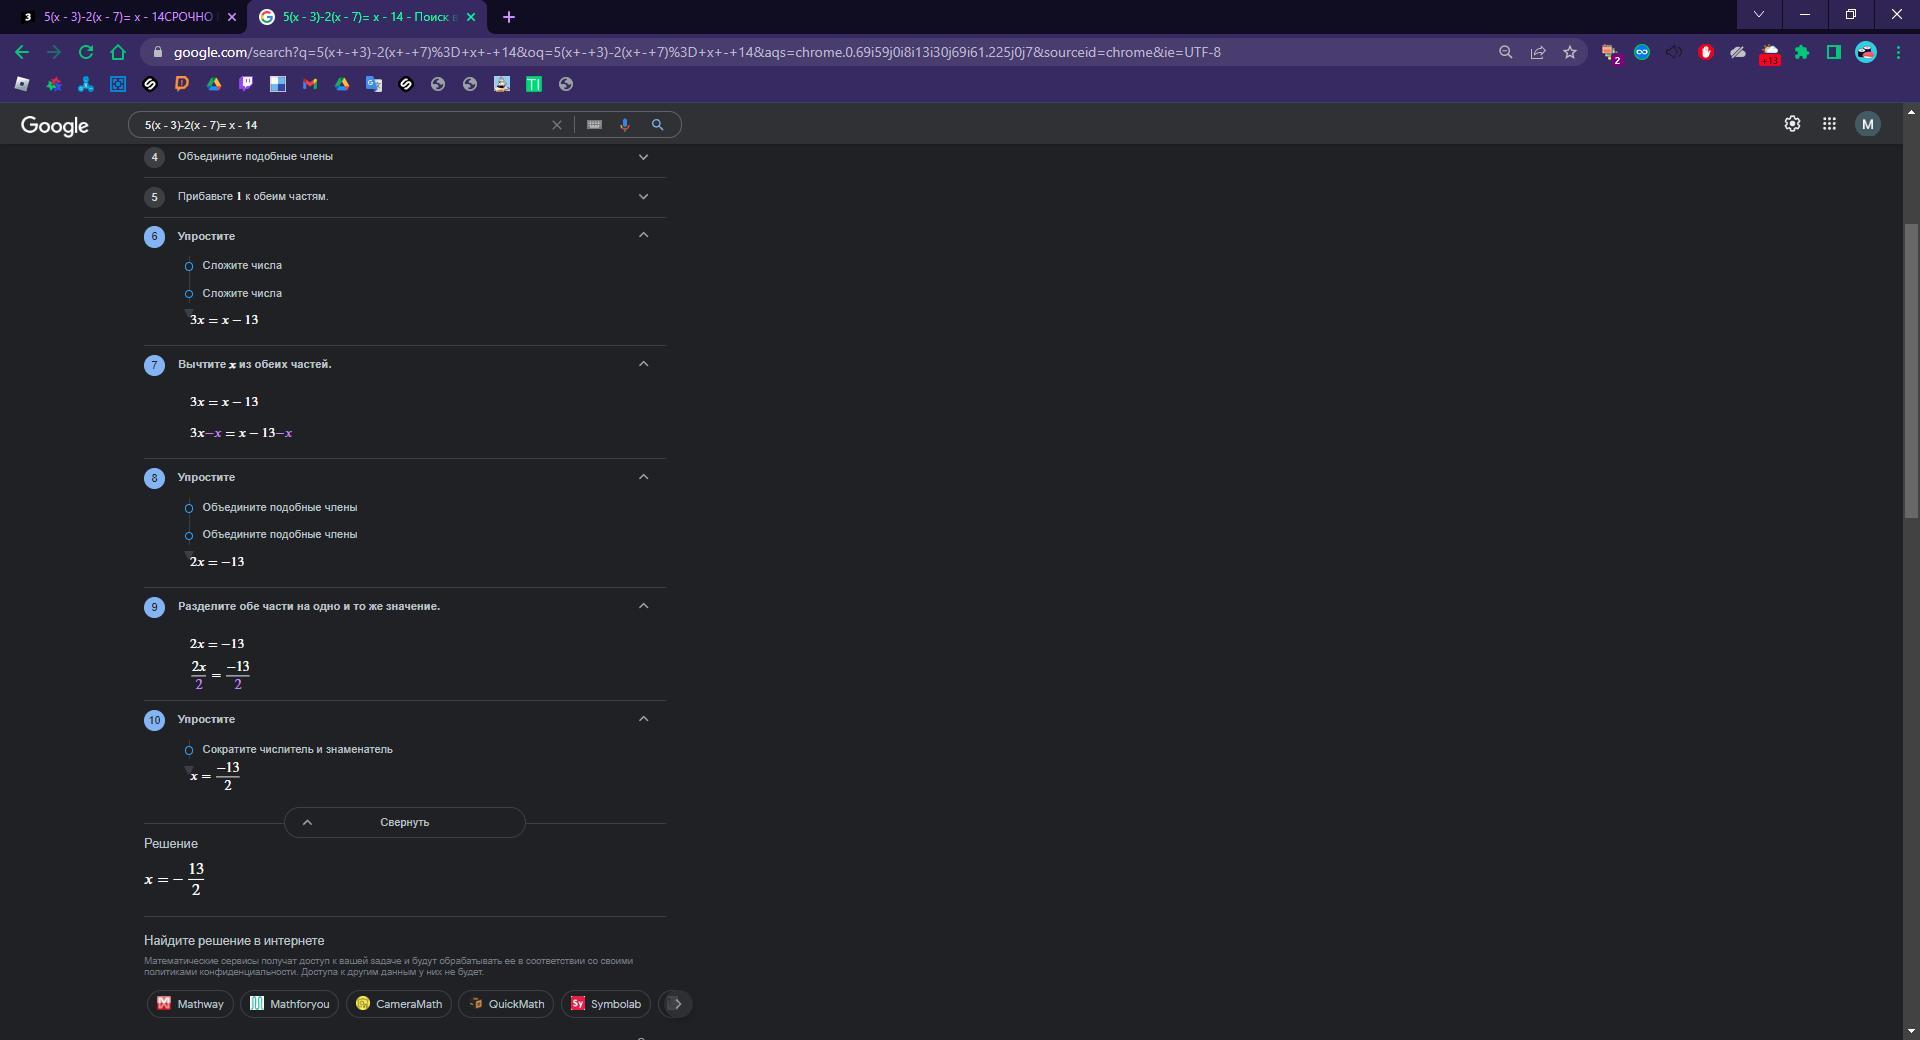Clear the Google search box
1920x1040 pixels.
click(x=557, y=125)
